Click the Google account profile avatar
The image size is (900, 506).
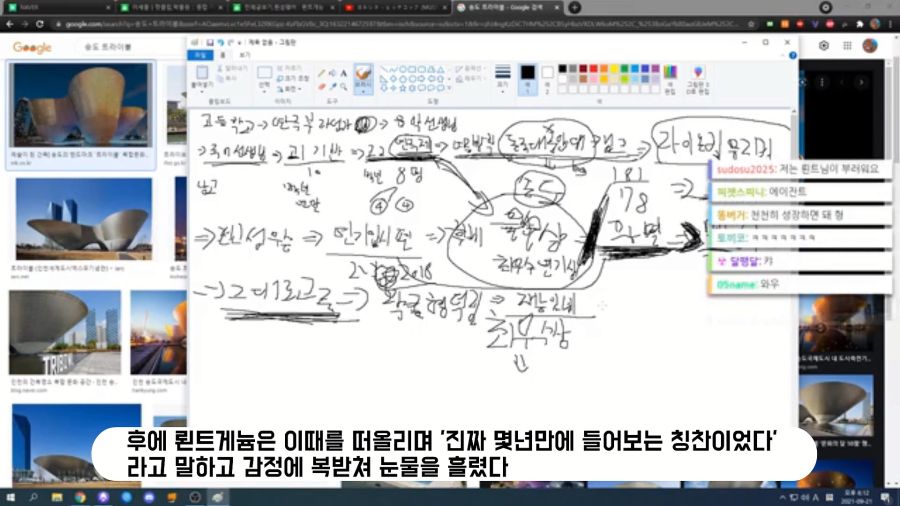point(870,46)
